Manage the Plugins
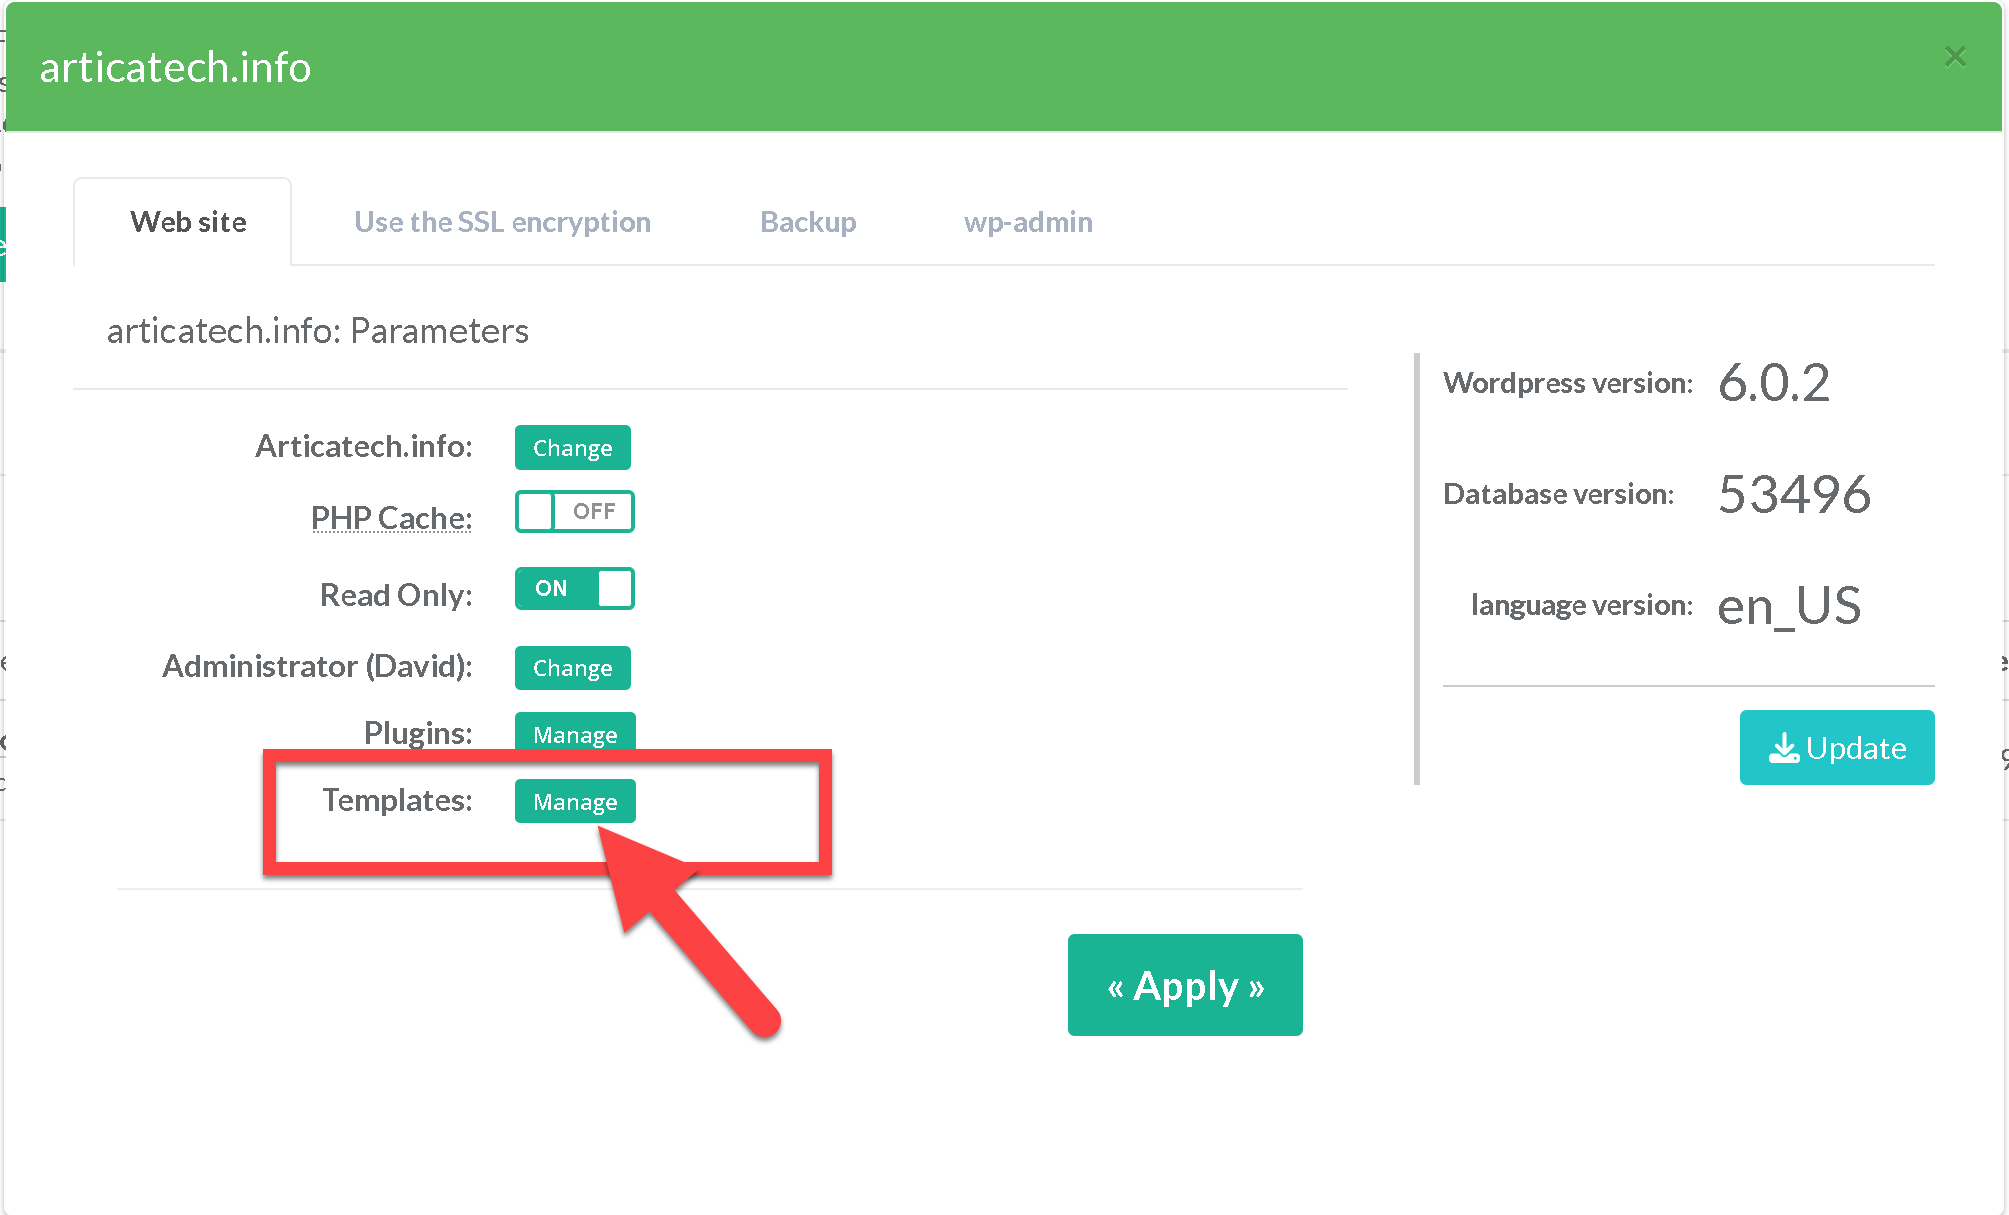2009x1215 pixels. pos(575,733)
